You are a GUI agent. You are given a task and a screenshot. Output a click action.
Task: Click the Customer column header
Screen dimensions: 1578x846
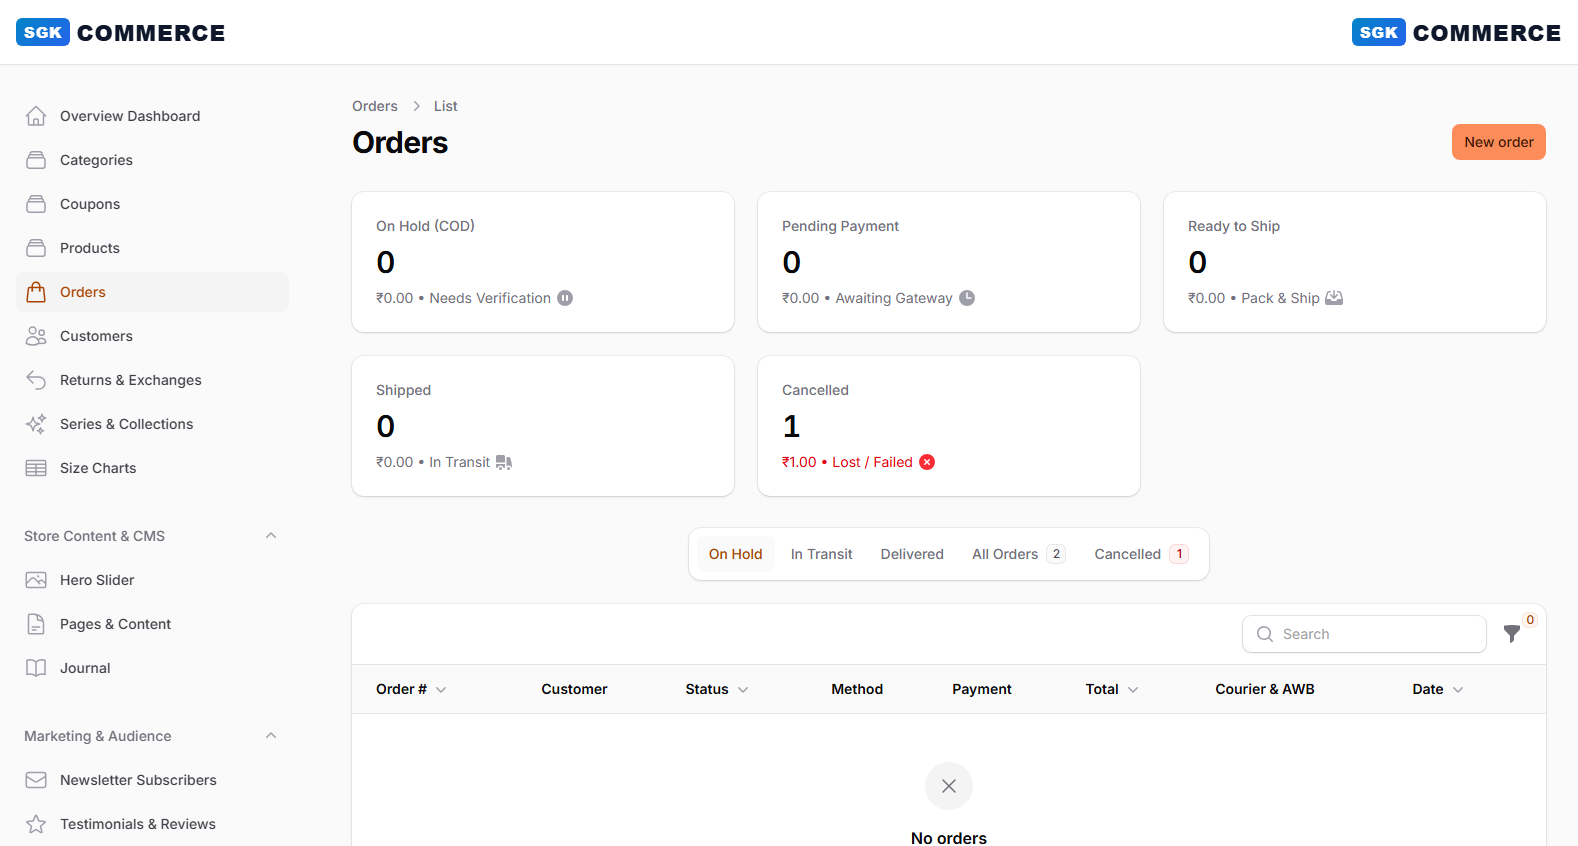pyautogui.click(x=574, y=689)
